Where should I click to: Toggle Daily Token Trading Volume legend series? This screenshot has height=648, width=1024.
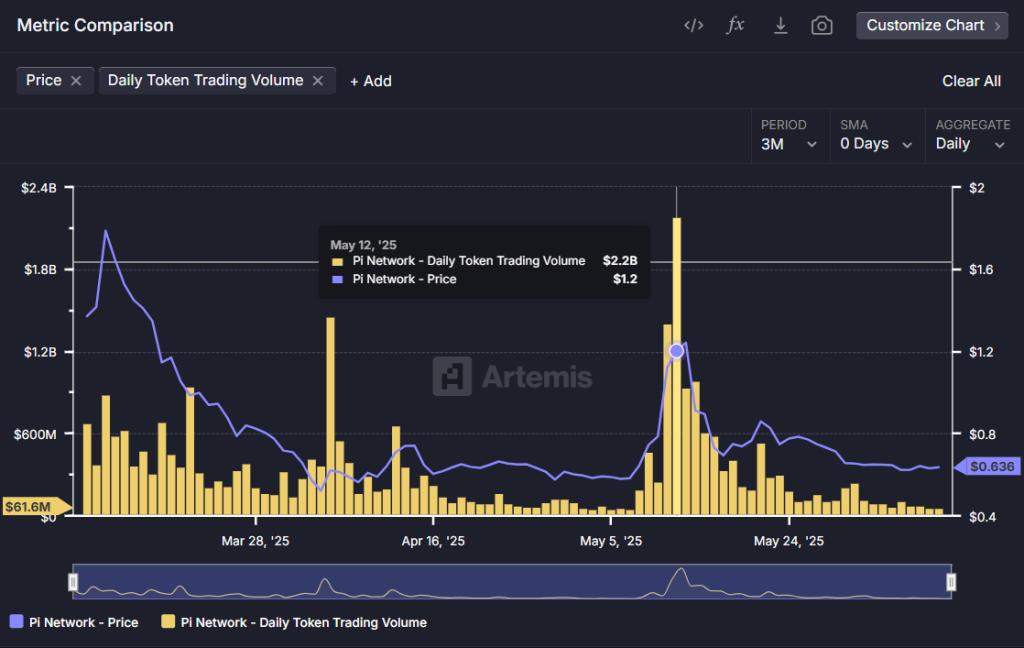point(293,622)
